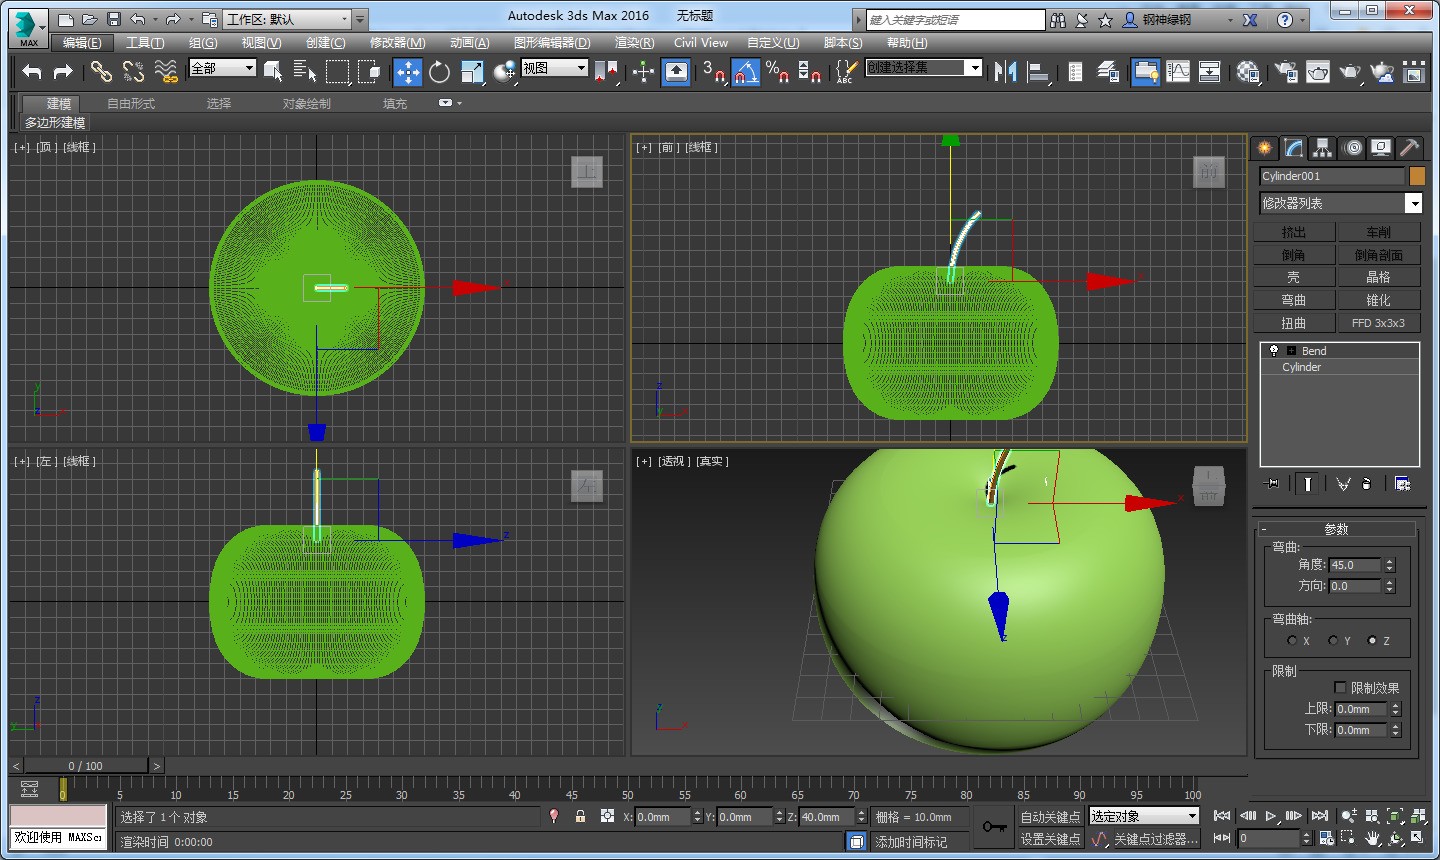1440x860 pixels.
Task: Enable the 限制效果 checkbox
Action: pos(1340,687)
